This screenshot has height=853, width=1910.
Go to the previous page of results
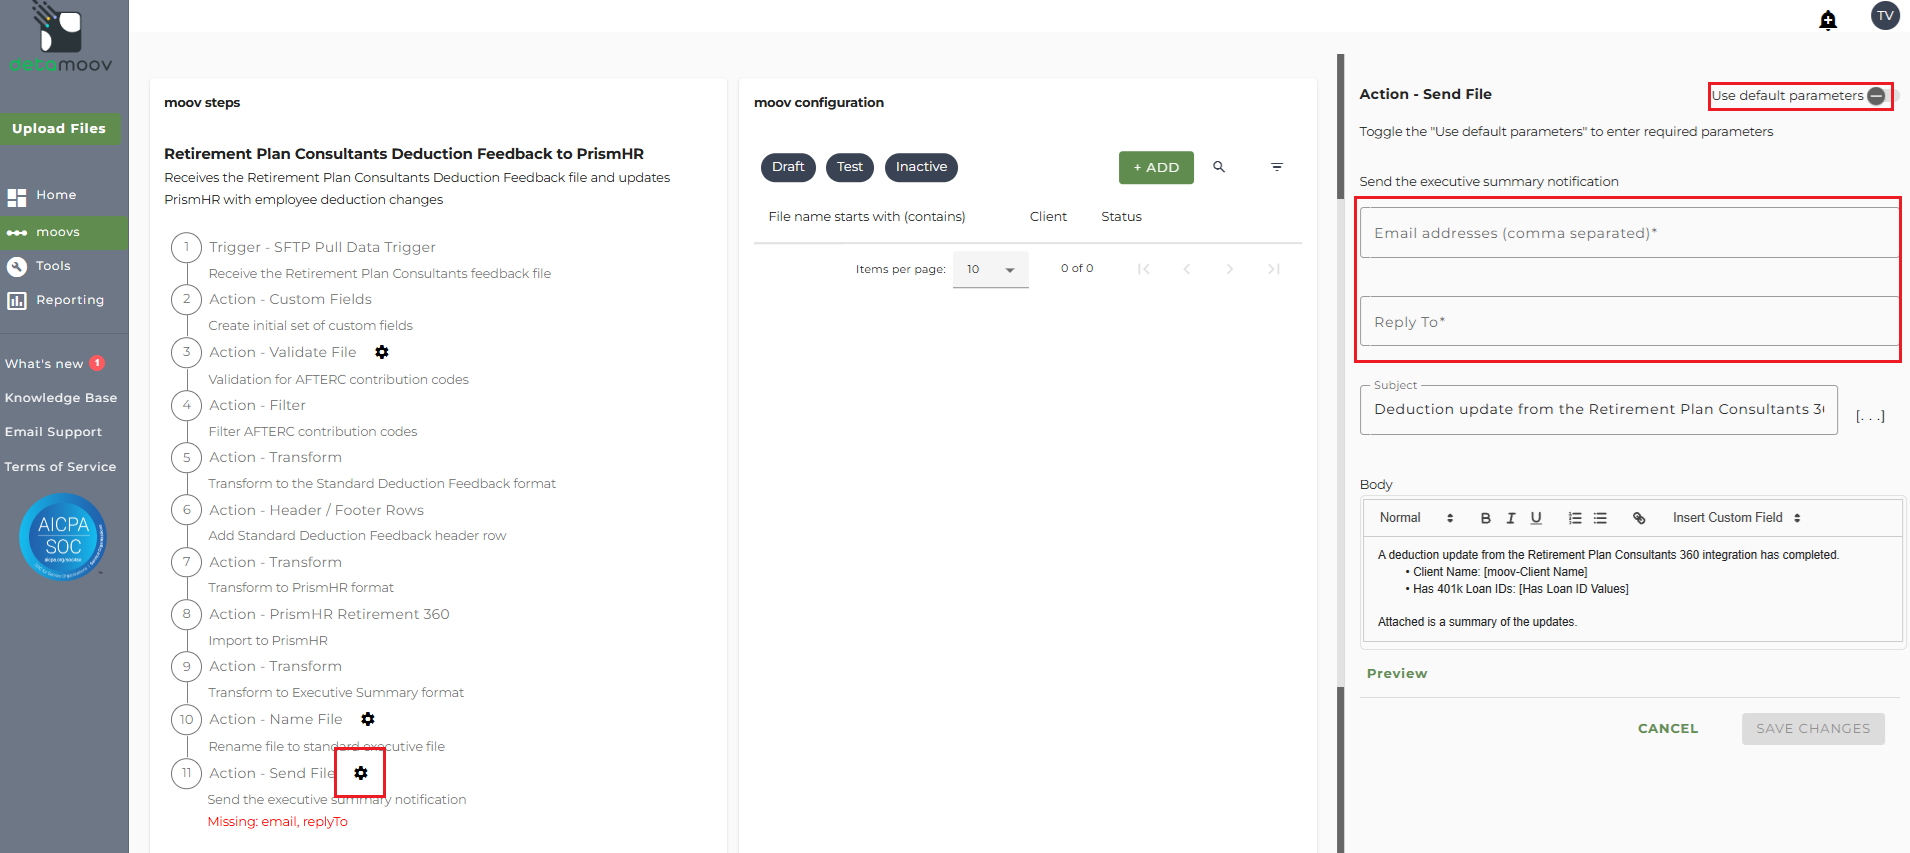1187,269
